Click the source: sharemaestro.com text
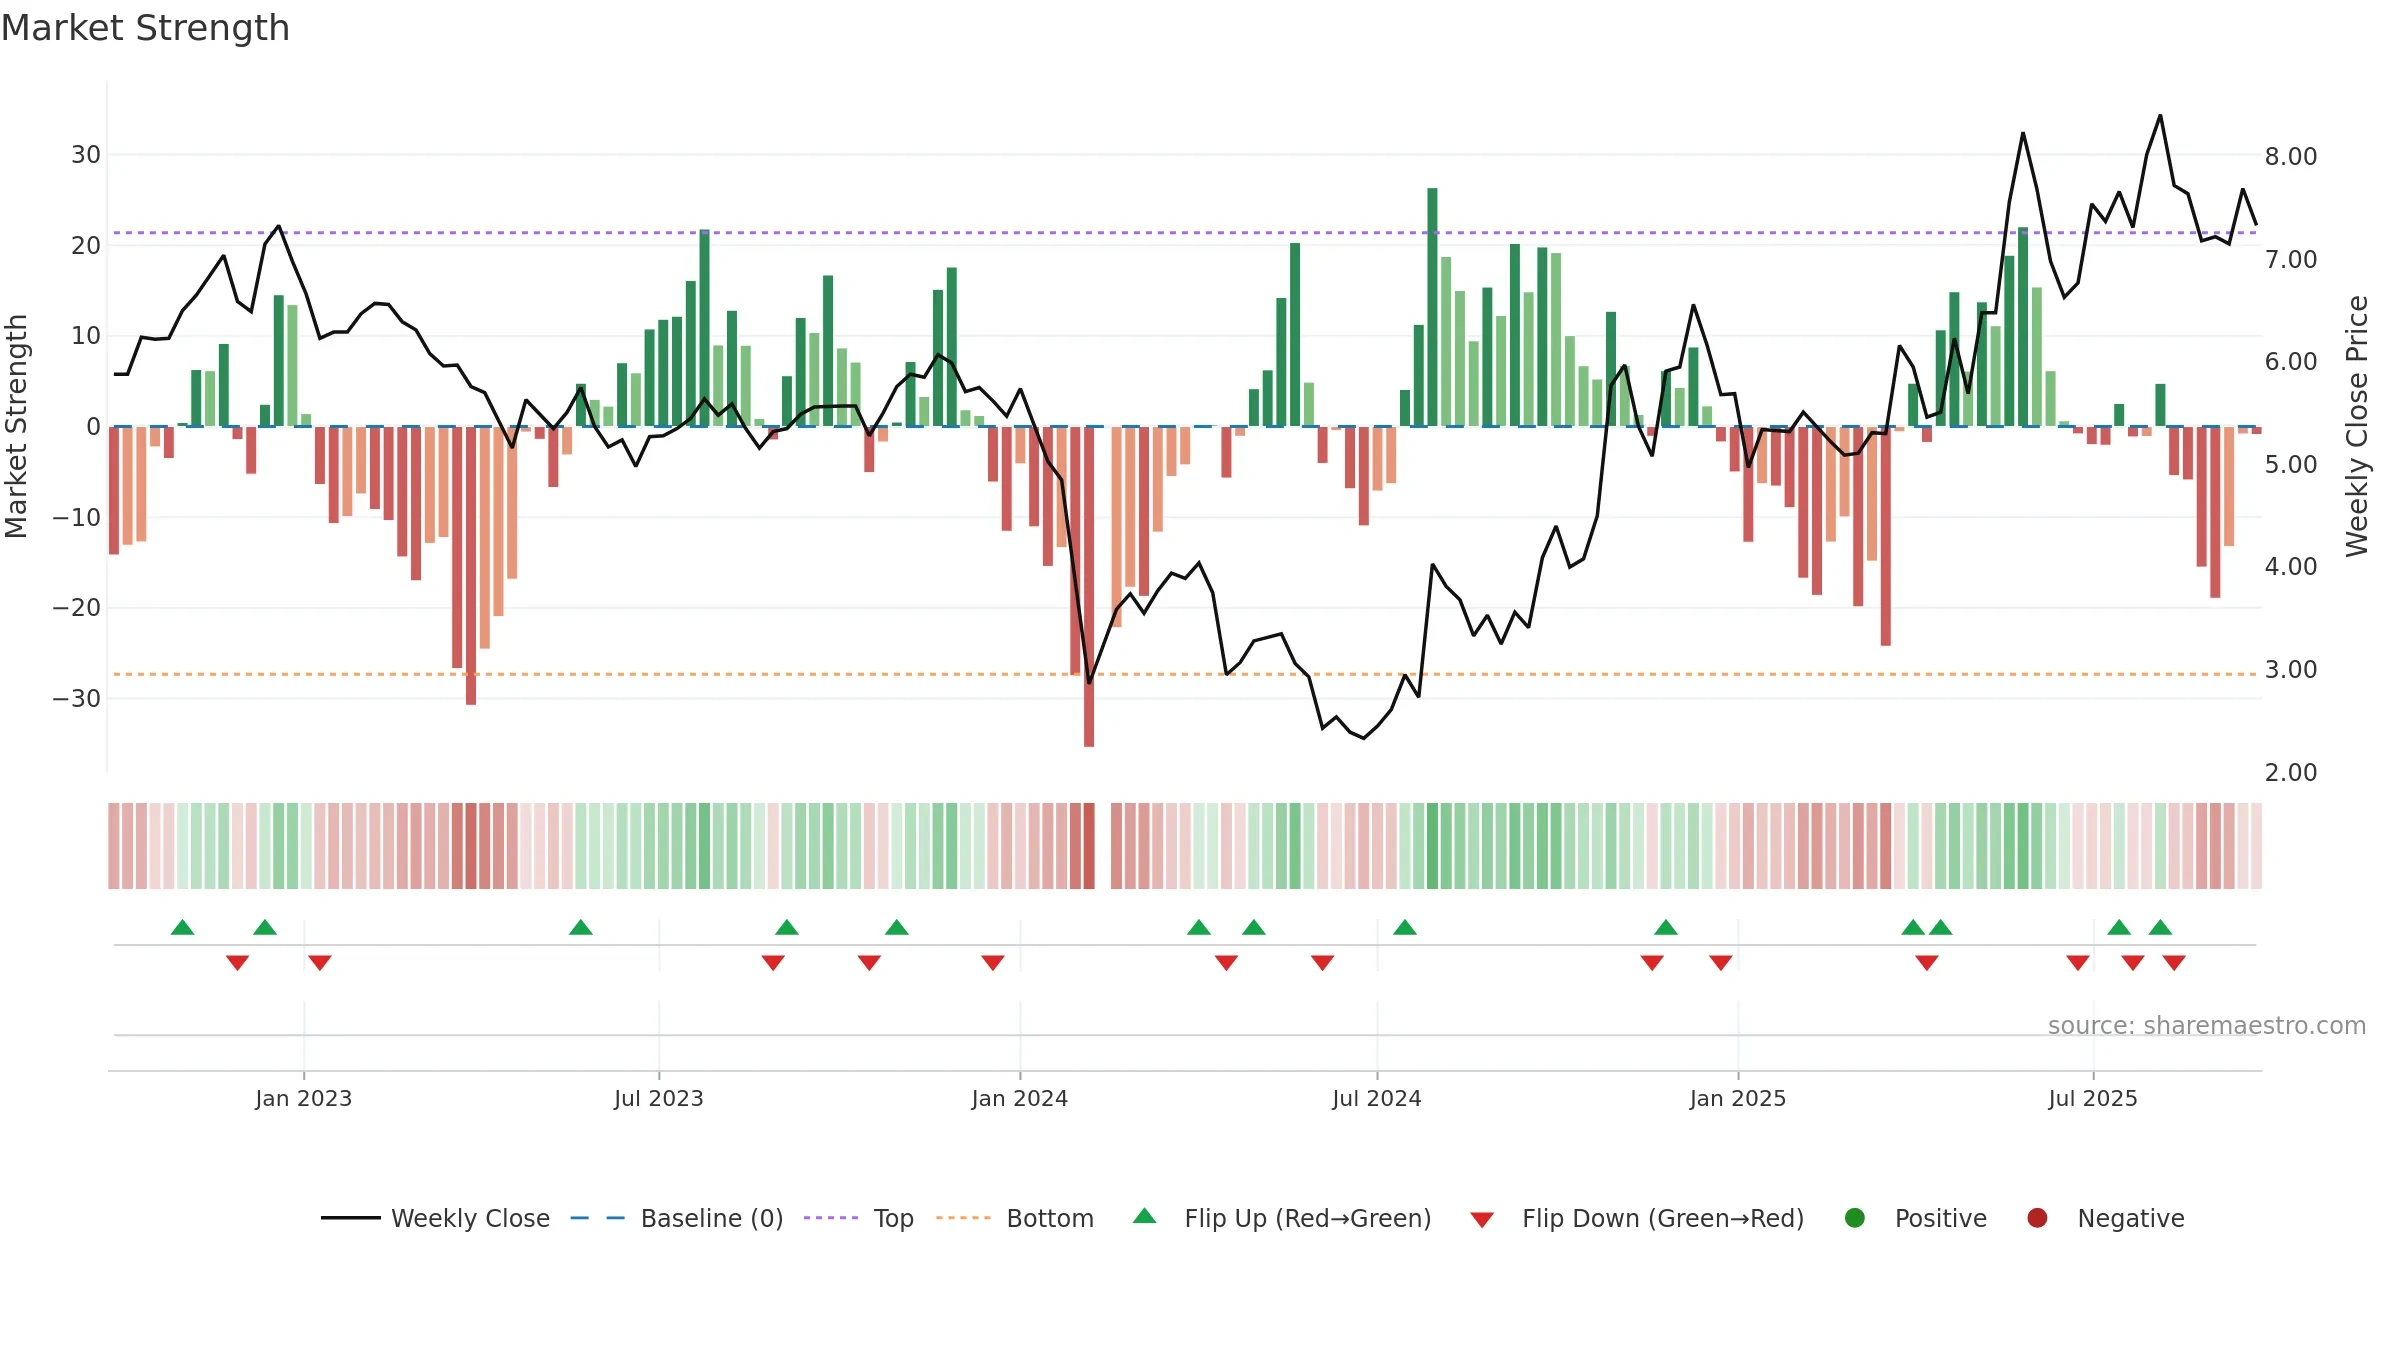This screenshot has width=2400, height=1350. click(2207, 1025)
